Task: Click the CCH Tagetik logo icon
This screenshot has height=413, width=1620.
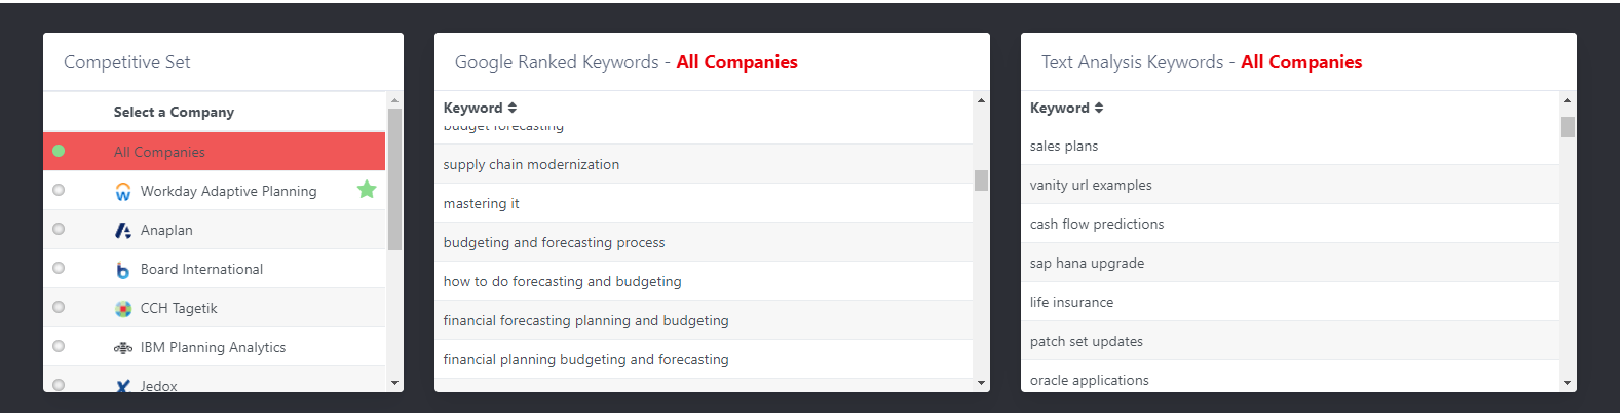Action: (123, 309)
